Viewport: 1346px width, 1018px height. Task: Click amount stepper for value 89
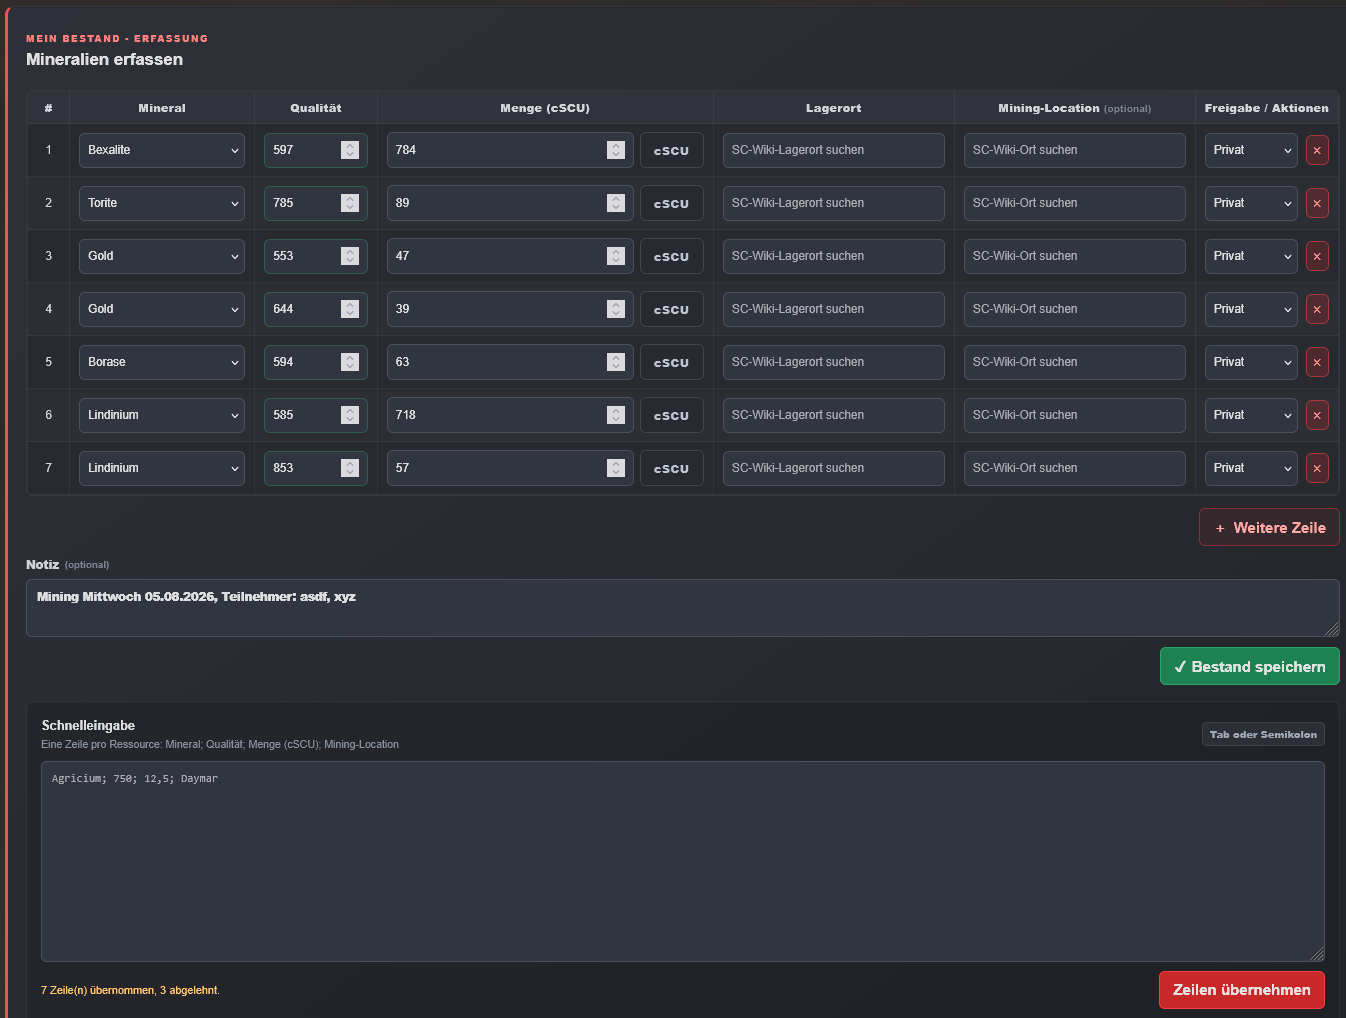tap(616, 203)
